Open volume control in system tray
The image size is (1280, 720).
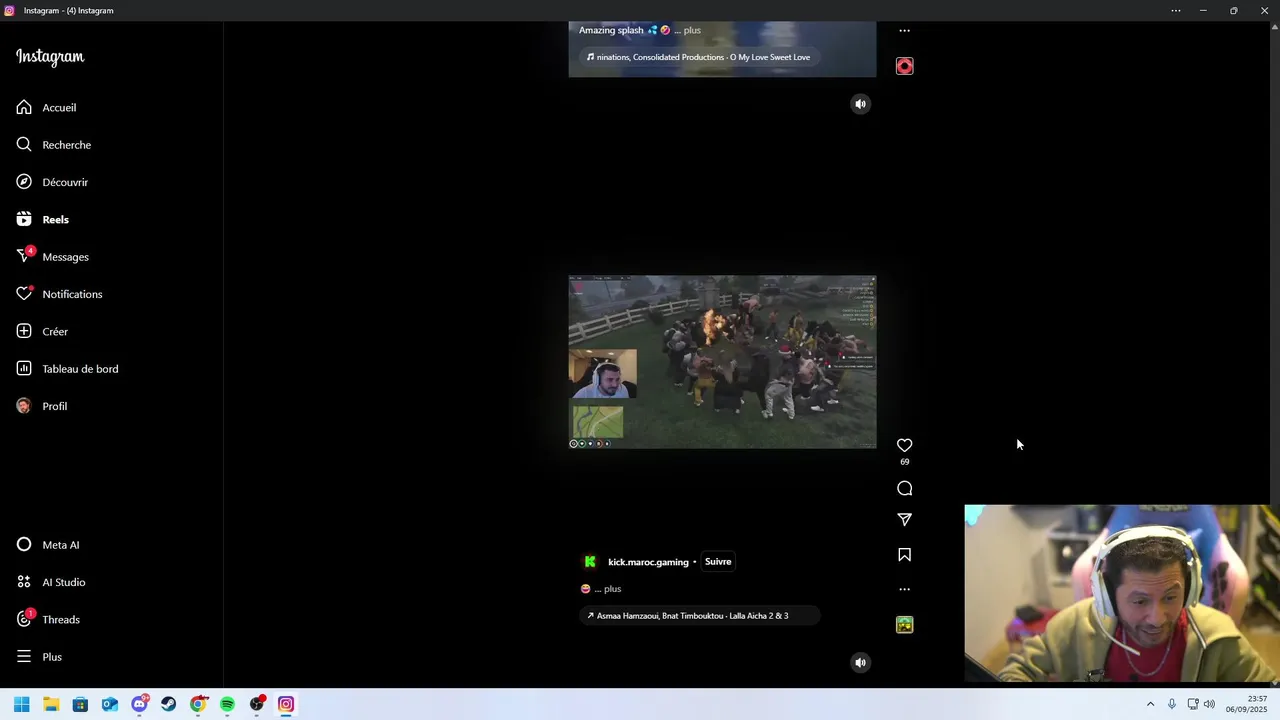[x=1209, y=704]
